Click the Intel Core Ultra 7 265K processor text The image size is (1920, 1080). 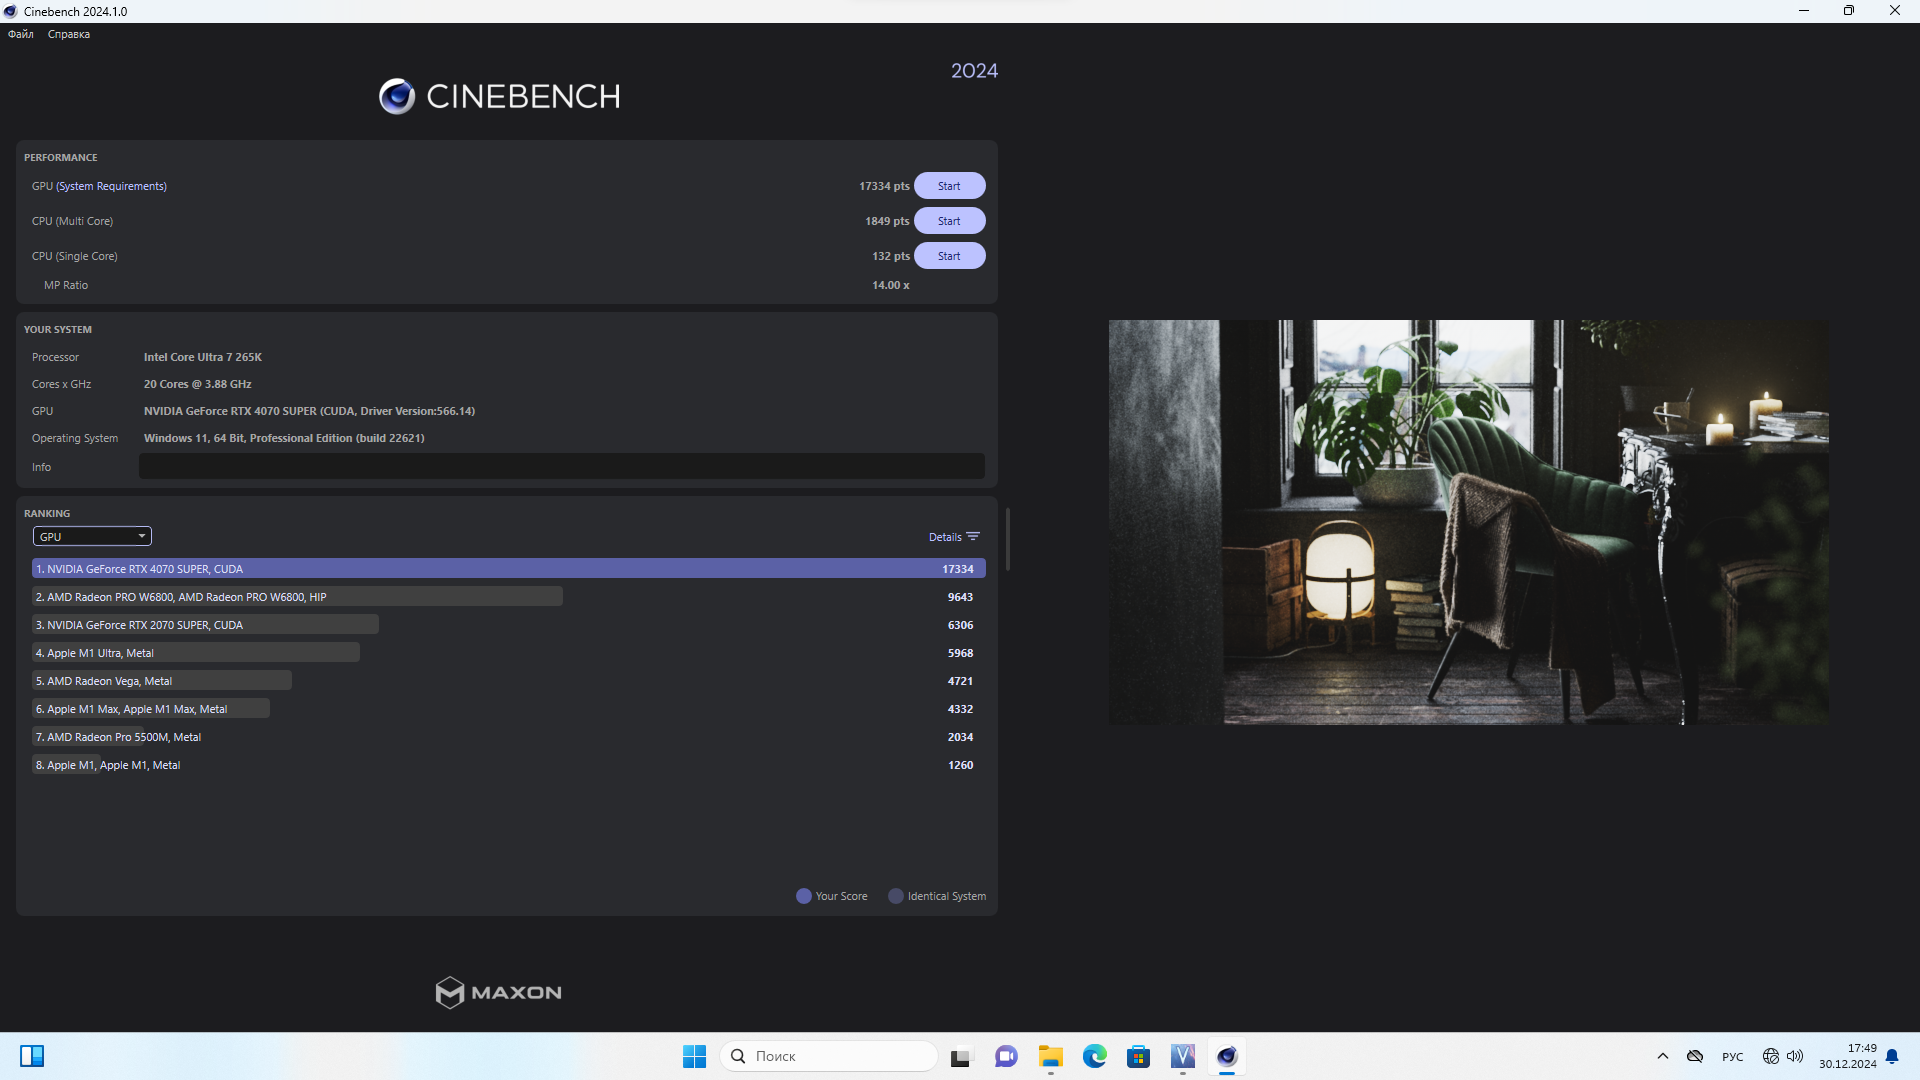pyautogui.click(x=203, y=357)
